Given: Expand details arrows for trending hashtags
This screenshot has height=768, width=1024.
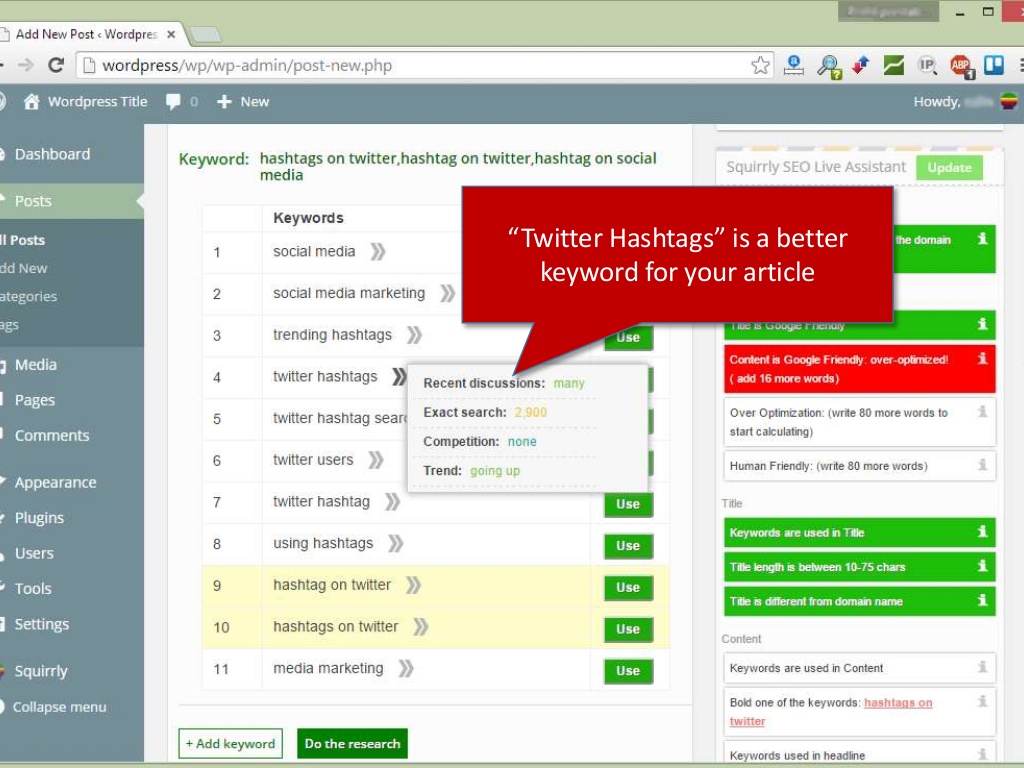Looking at the screenshot, I should 414,335.
